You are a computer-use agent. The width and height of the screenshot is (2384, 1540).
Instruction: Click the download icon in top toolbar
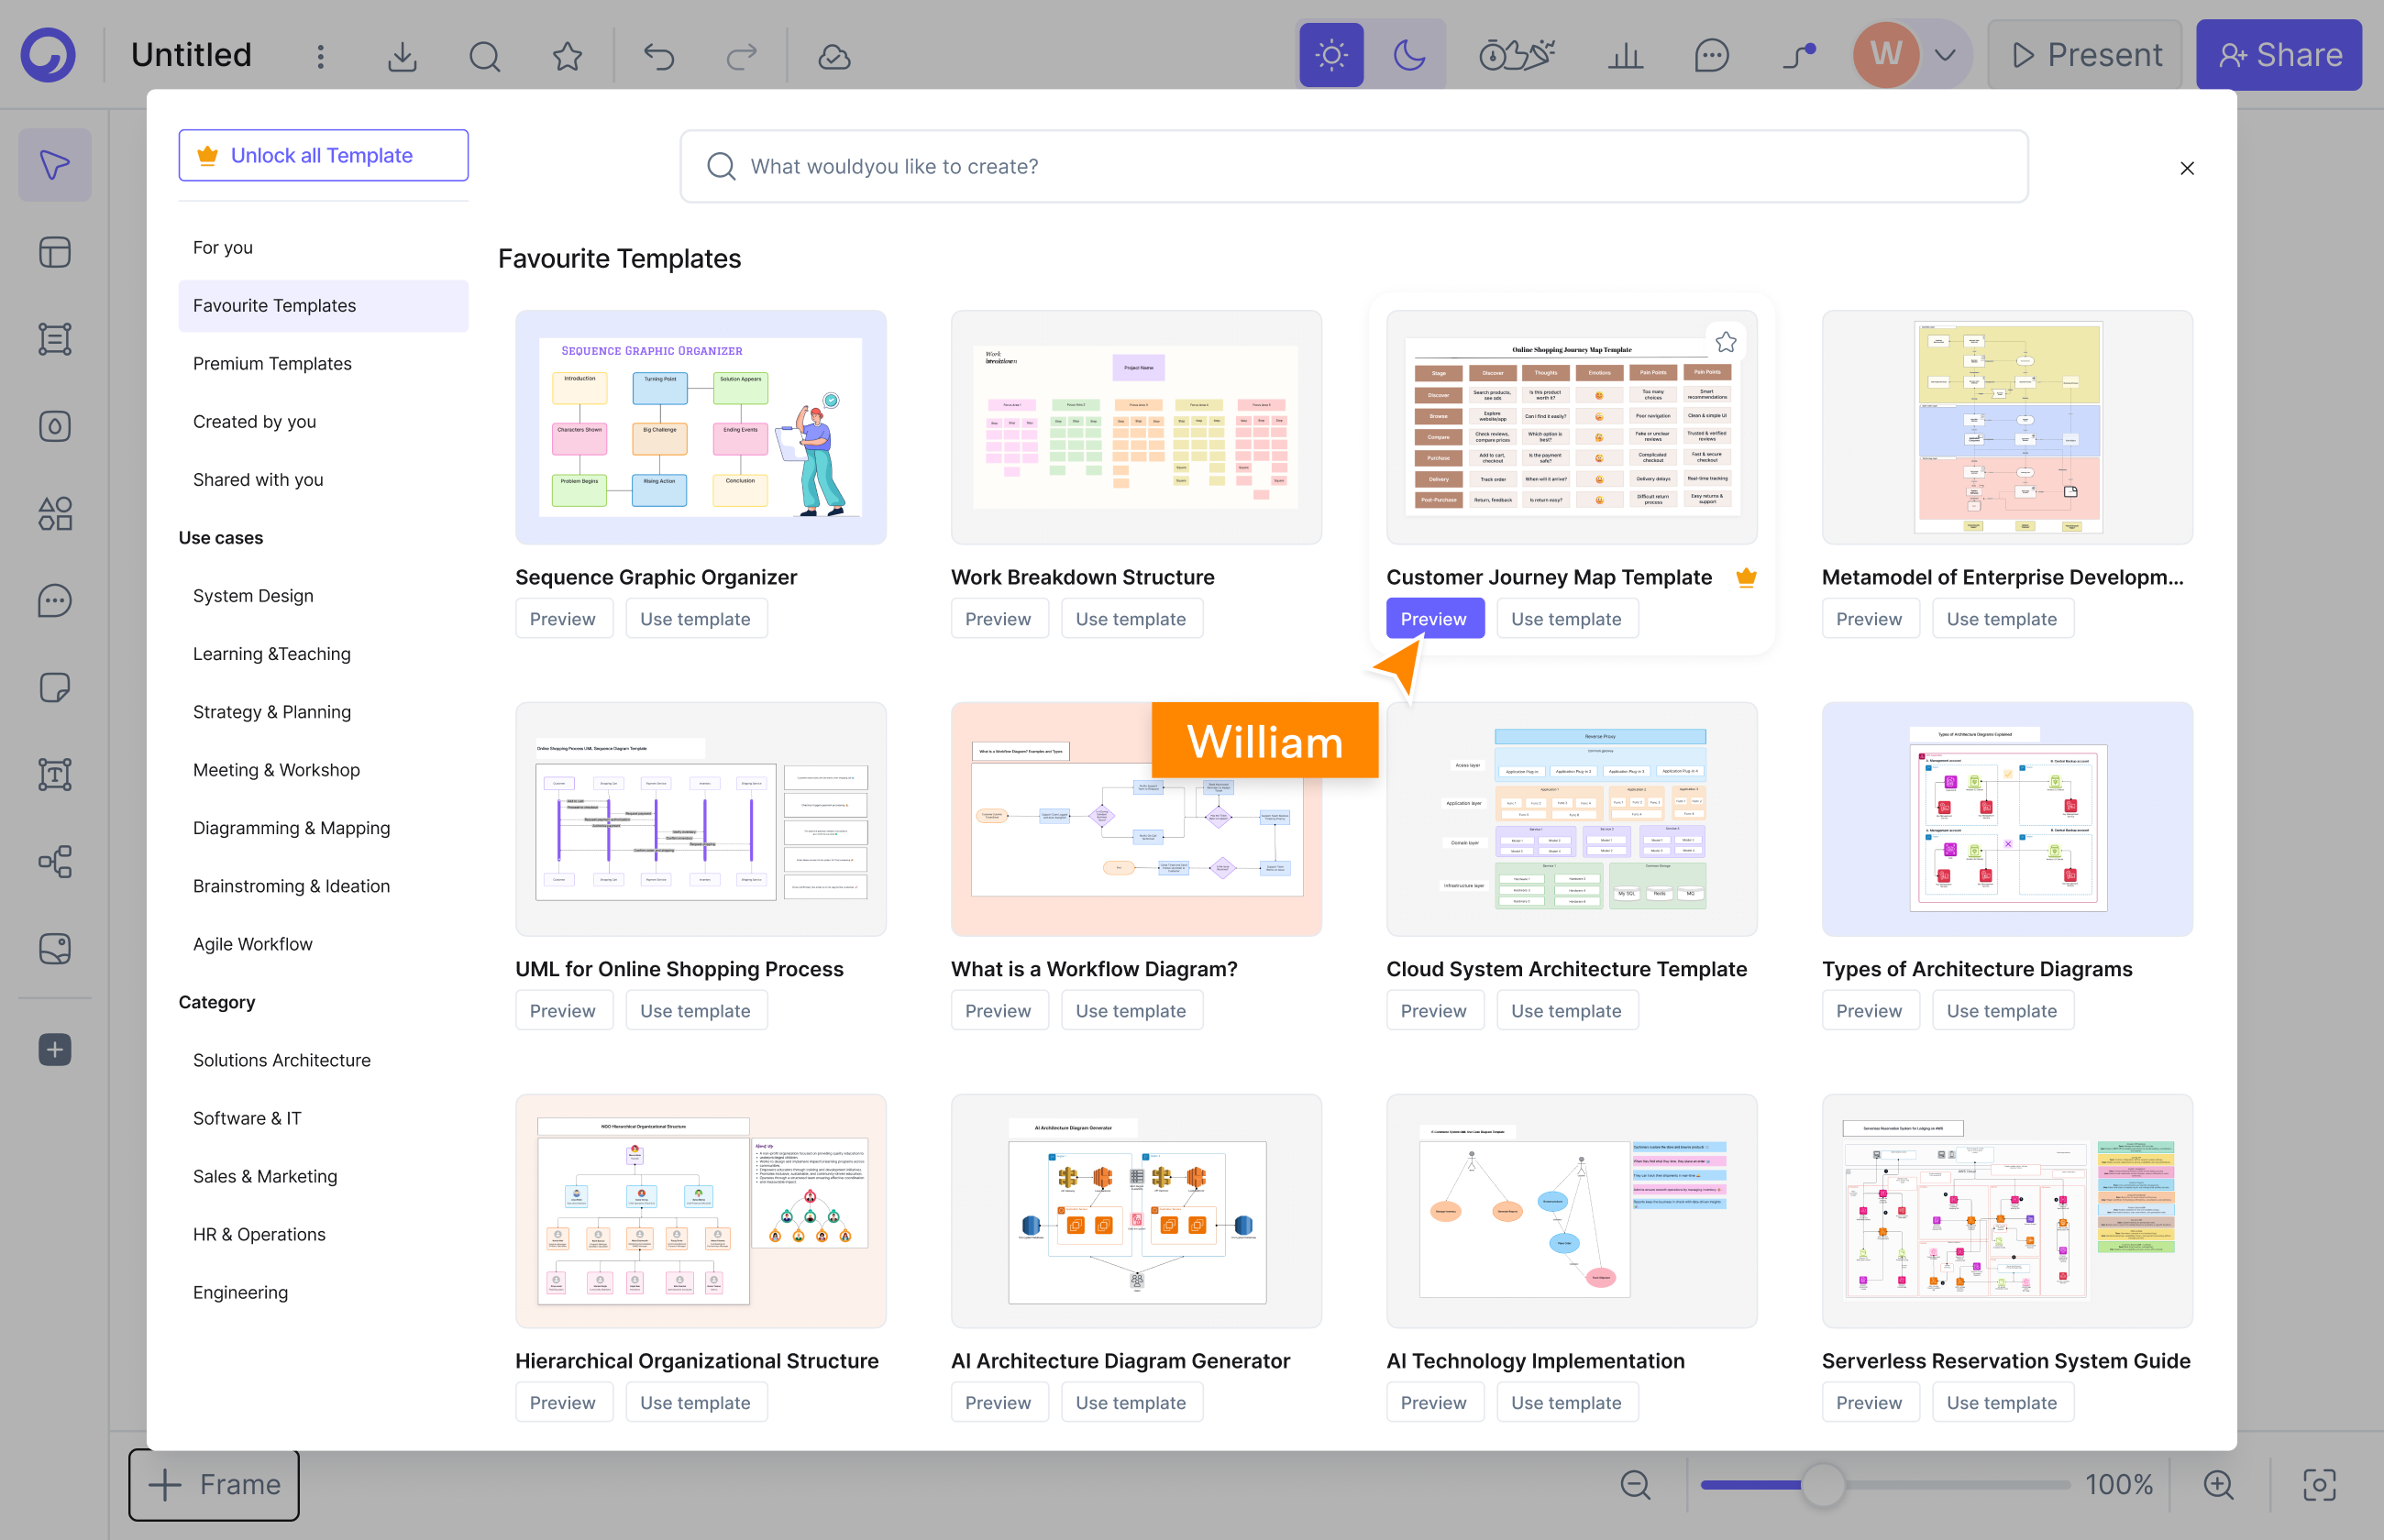tap(402, 56)
